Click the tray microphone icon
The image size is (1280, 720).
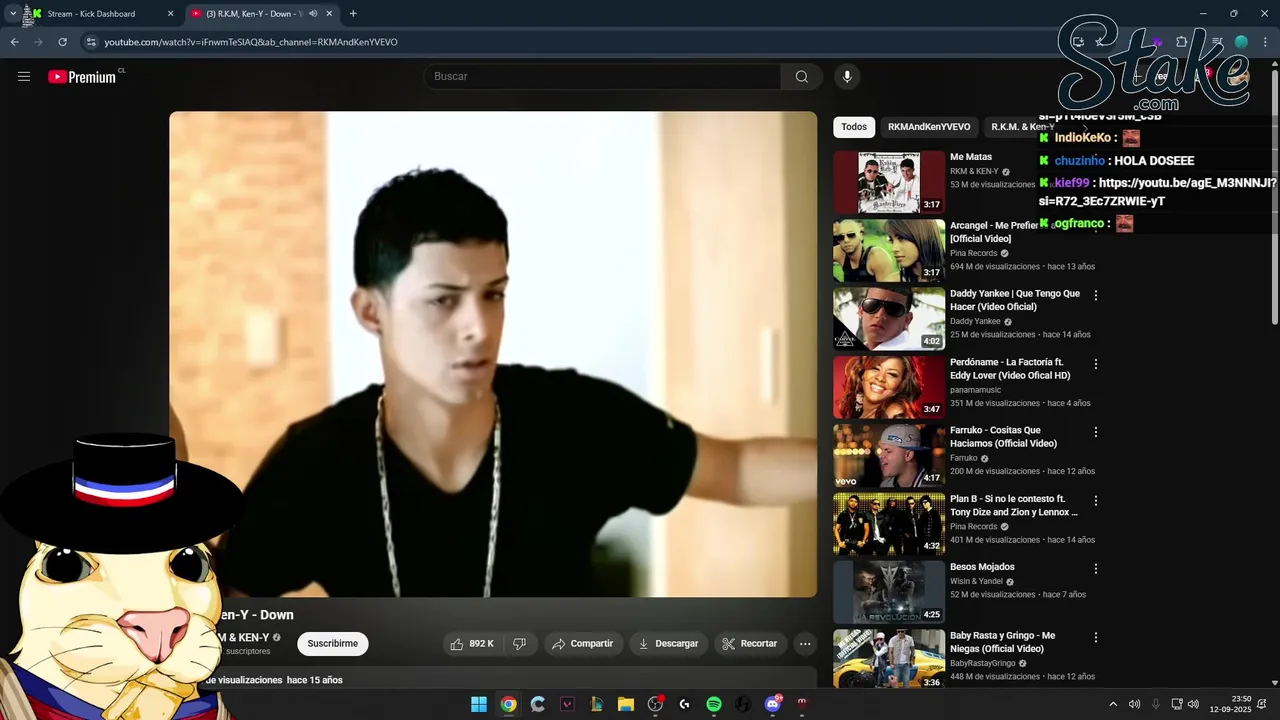[x=1156, y=704]
